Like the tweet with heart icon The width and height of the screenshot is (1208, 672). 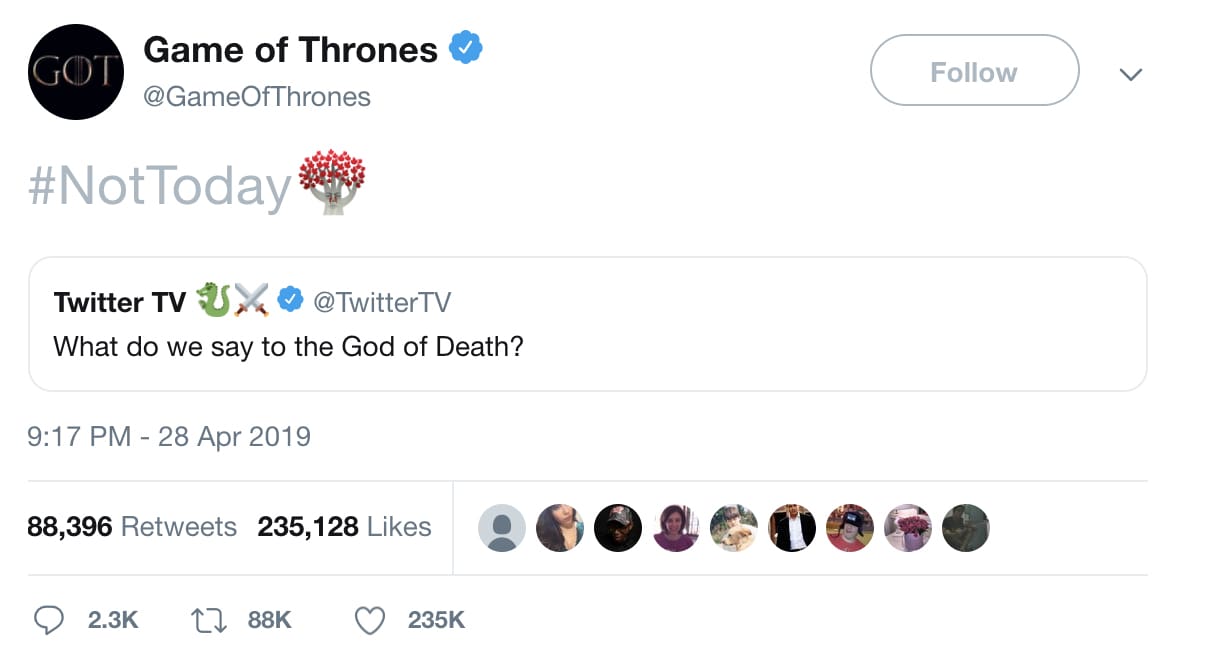point(370,620)
